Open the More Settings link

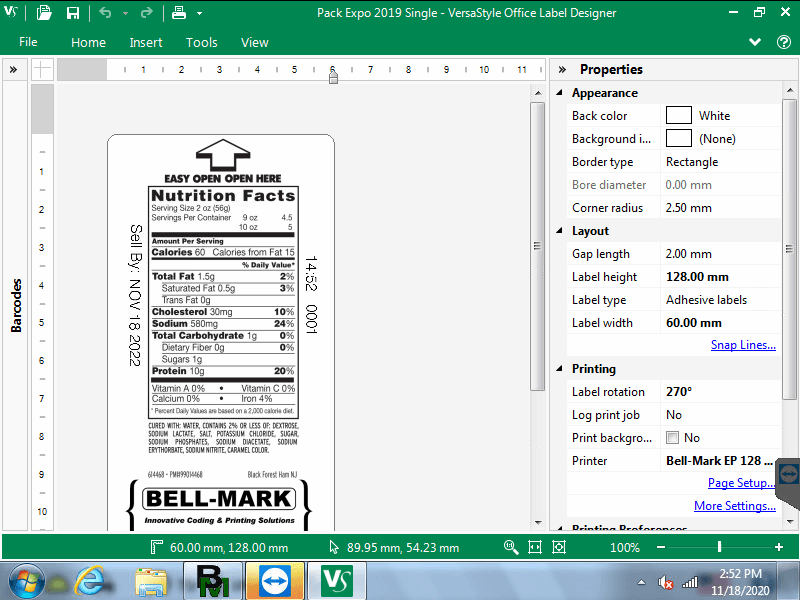click(735, 506)
